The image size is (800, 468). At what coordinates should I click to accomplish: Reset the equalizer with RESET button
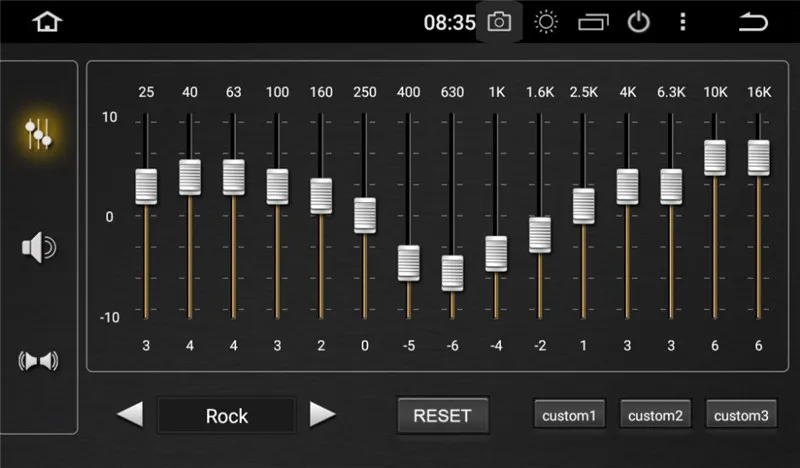442,415
